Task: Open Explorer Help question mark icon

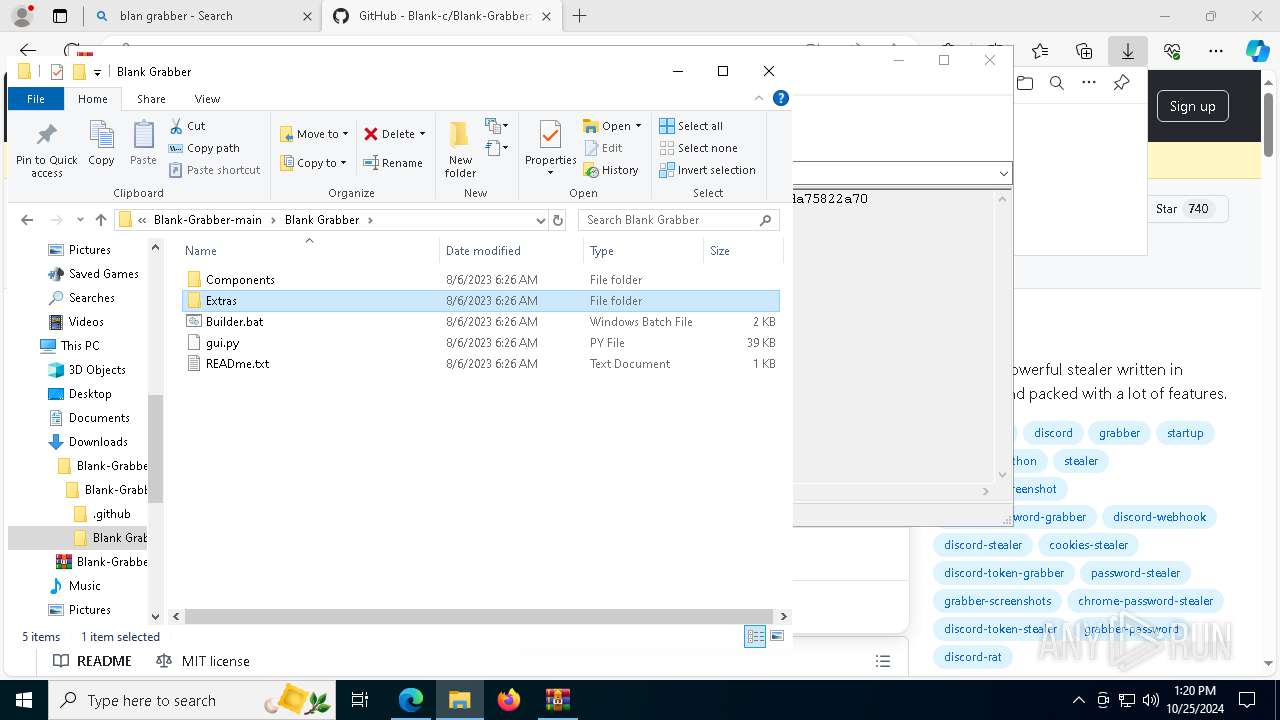Action: pos(781,98)
